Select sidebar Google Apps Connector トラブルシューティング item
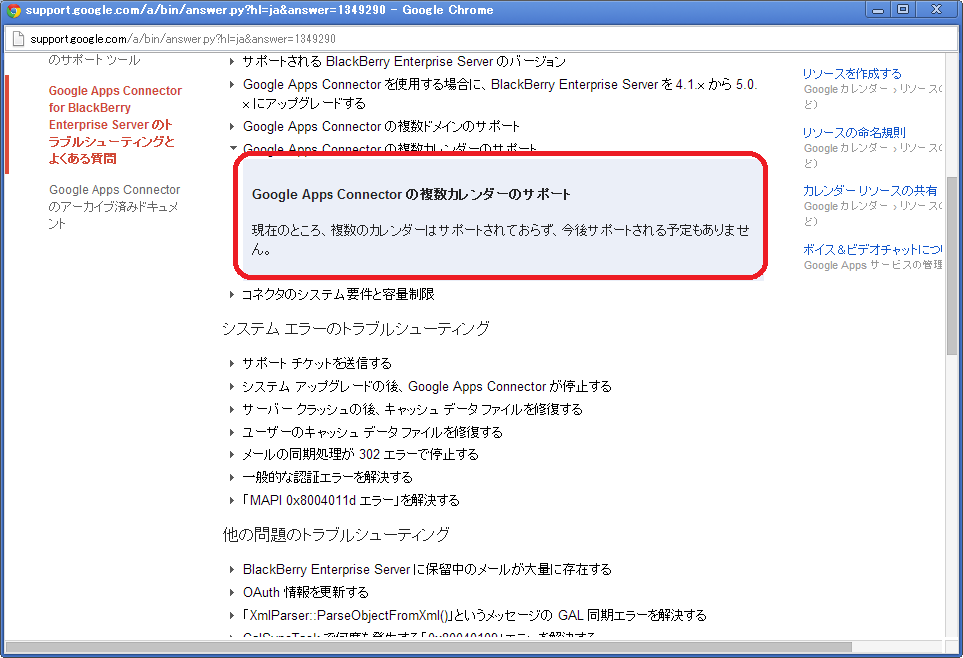Viewport: 963px width, 658px height. (x=114, y=125)
